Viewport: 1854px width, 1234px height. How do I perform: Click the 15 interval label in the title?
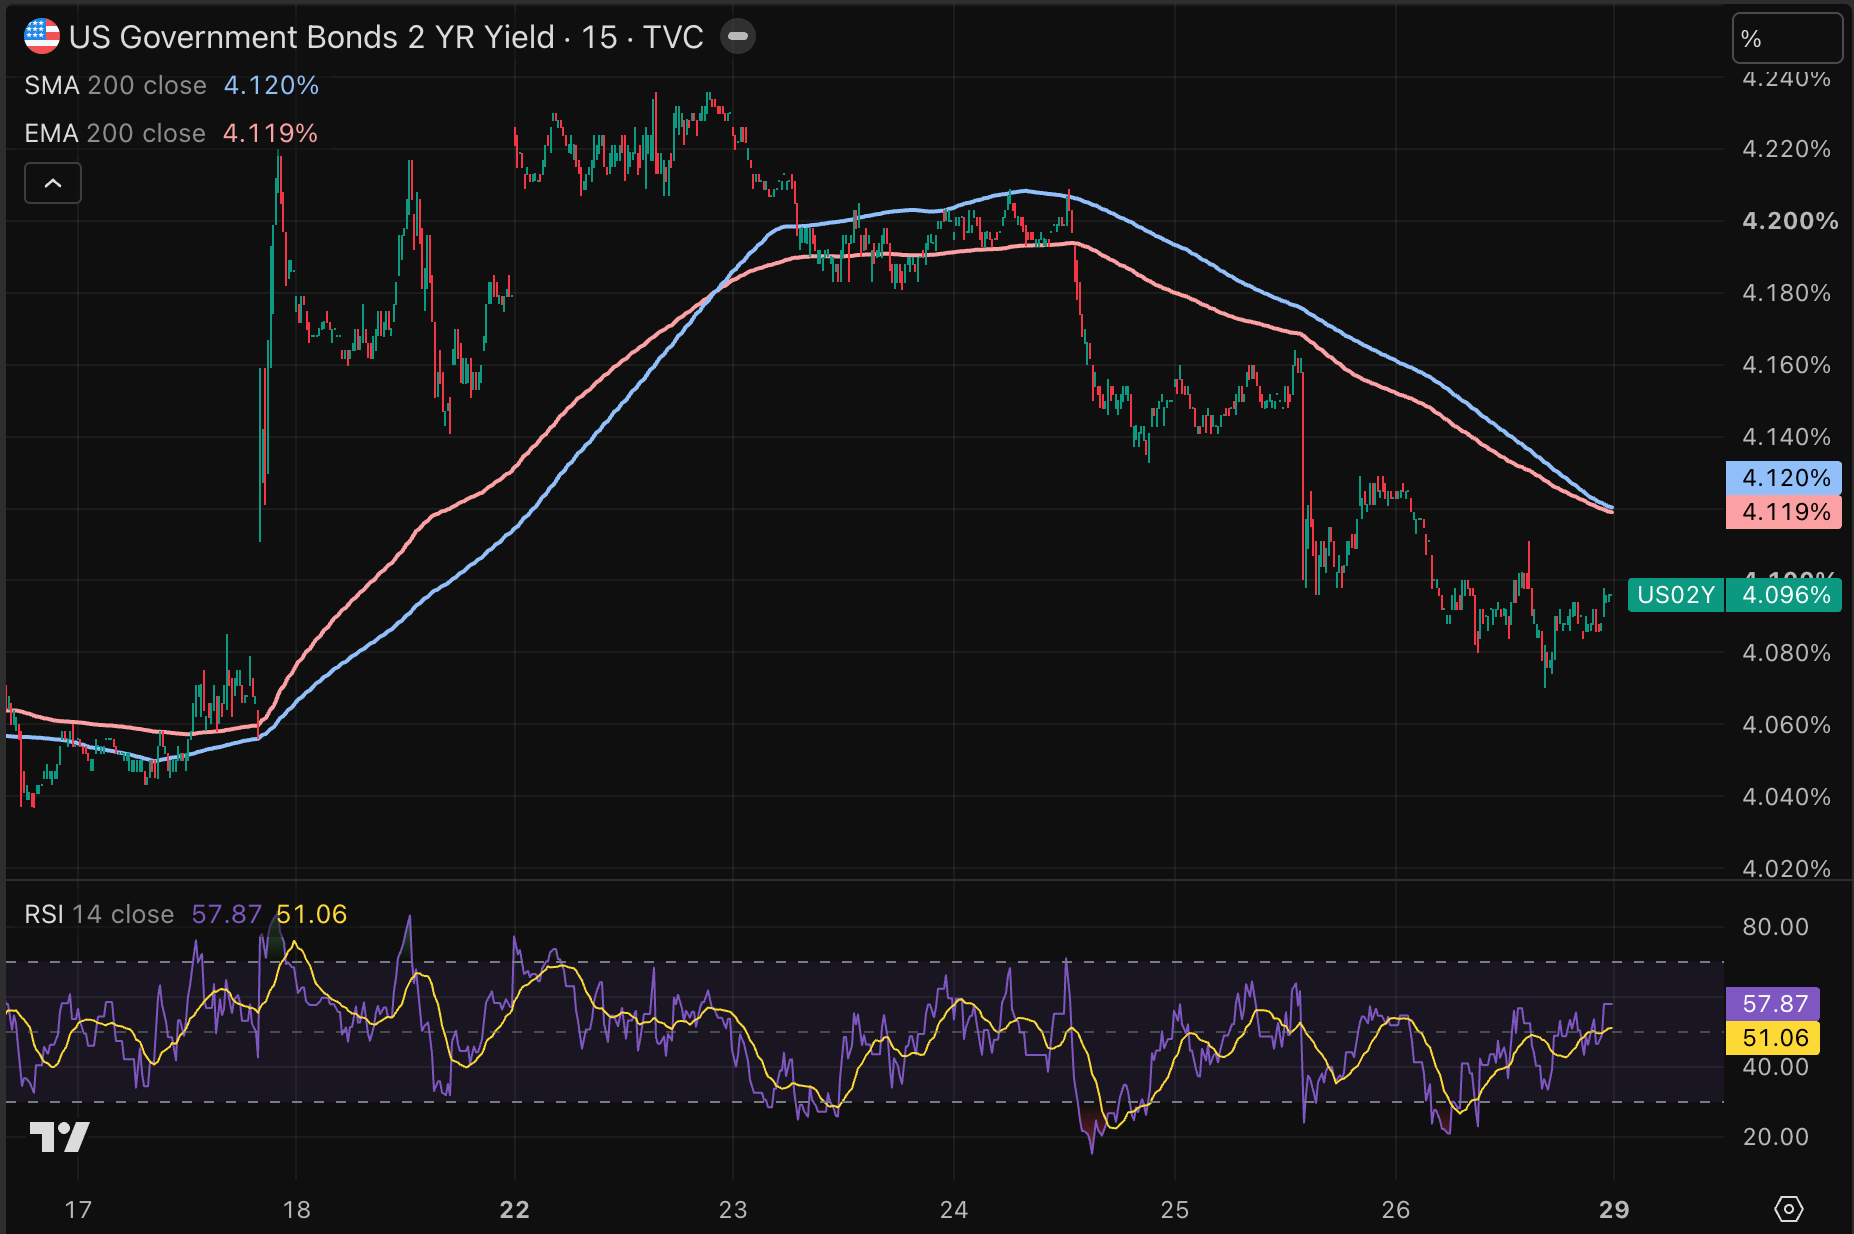pyautogui.click(x=599, y=37)
